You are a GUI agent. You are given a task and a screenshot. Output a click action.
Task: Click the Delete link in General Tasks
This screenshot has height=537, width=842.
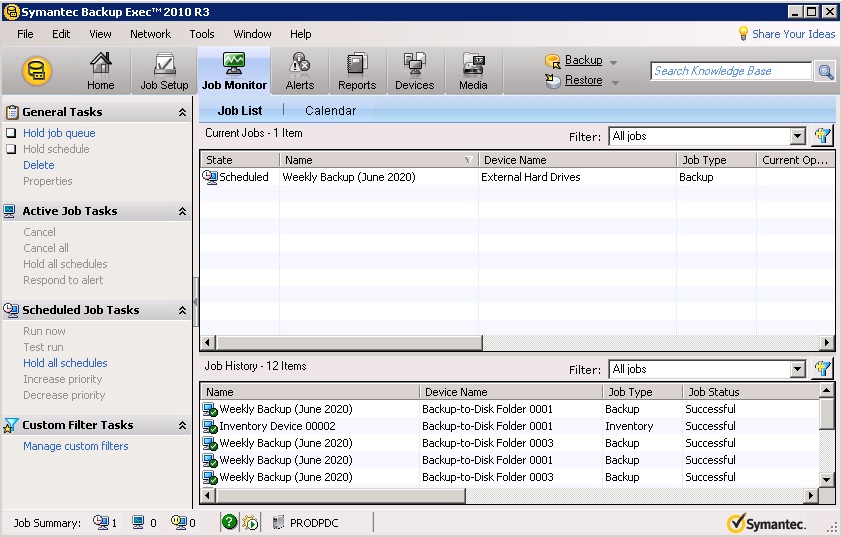pyautogui.click(x=39, y=165)
